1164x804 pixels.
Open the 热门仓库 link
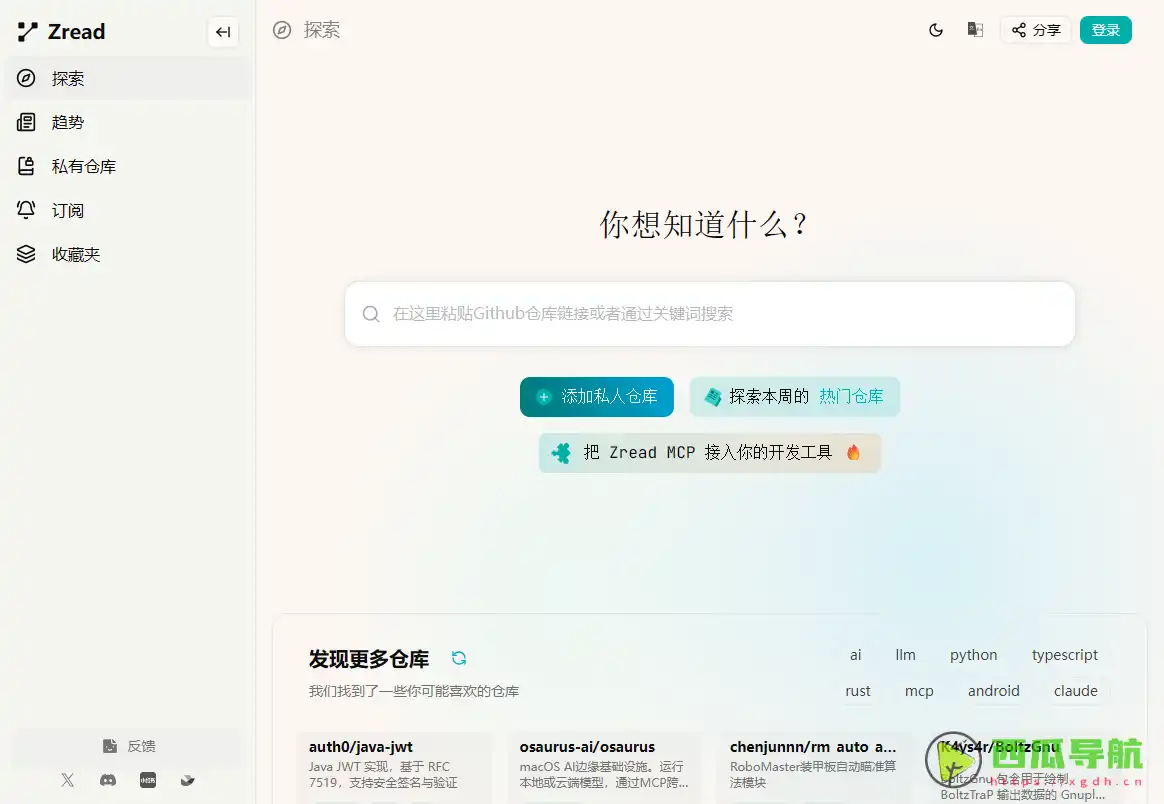click(852, 397)
